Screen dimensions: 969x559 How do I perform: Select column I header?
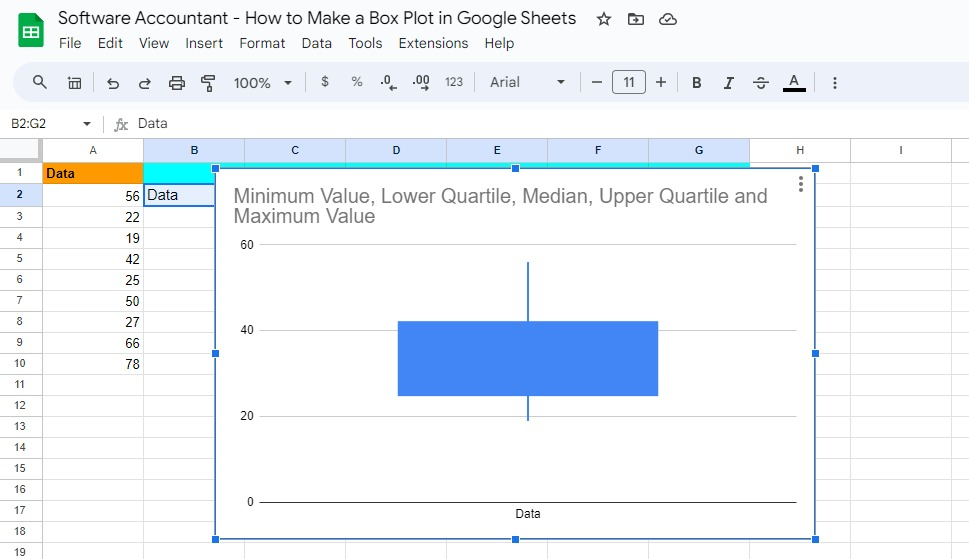pos(900,150)
